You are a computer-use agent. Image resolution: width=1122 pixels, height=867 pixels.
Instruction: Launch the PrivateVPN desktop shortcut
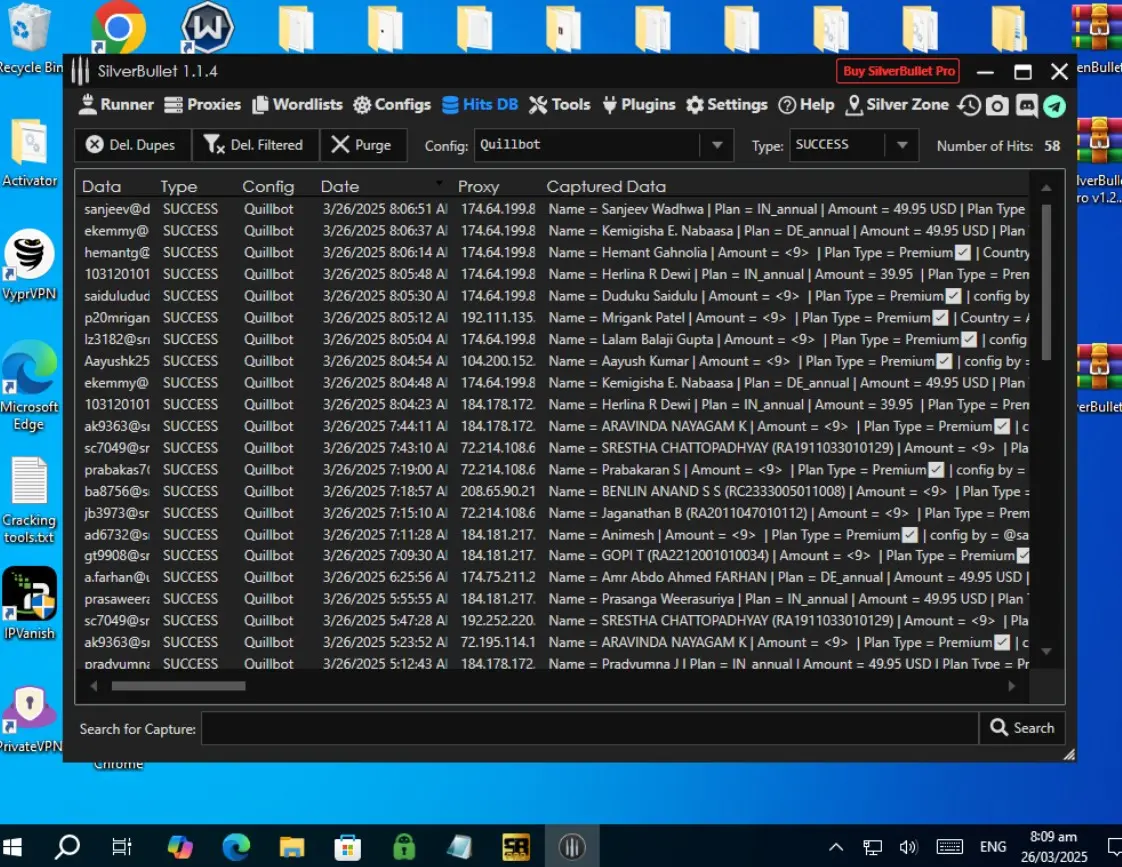coord(29,719)
